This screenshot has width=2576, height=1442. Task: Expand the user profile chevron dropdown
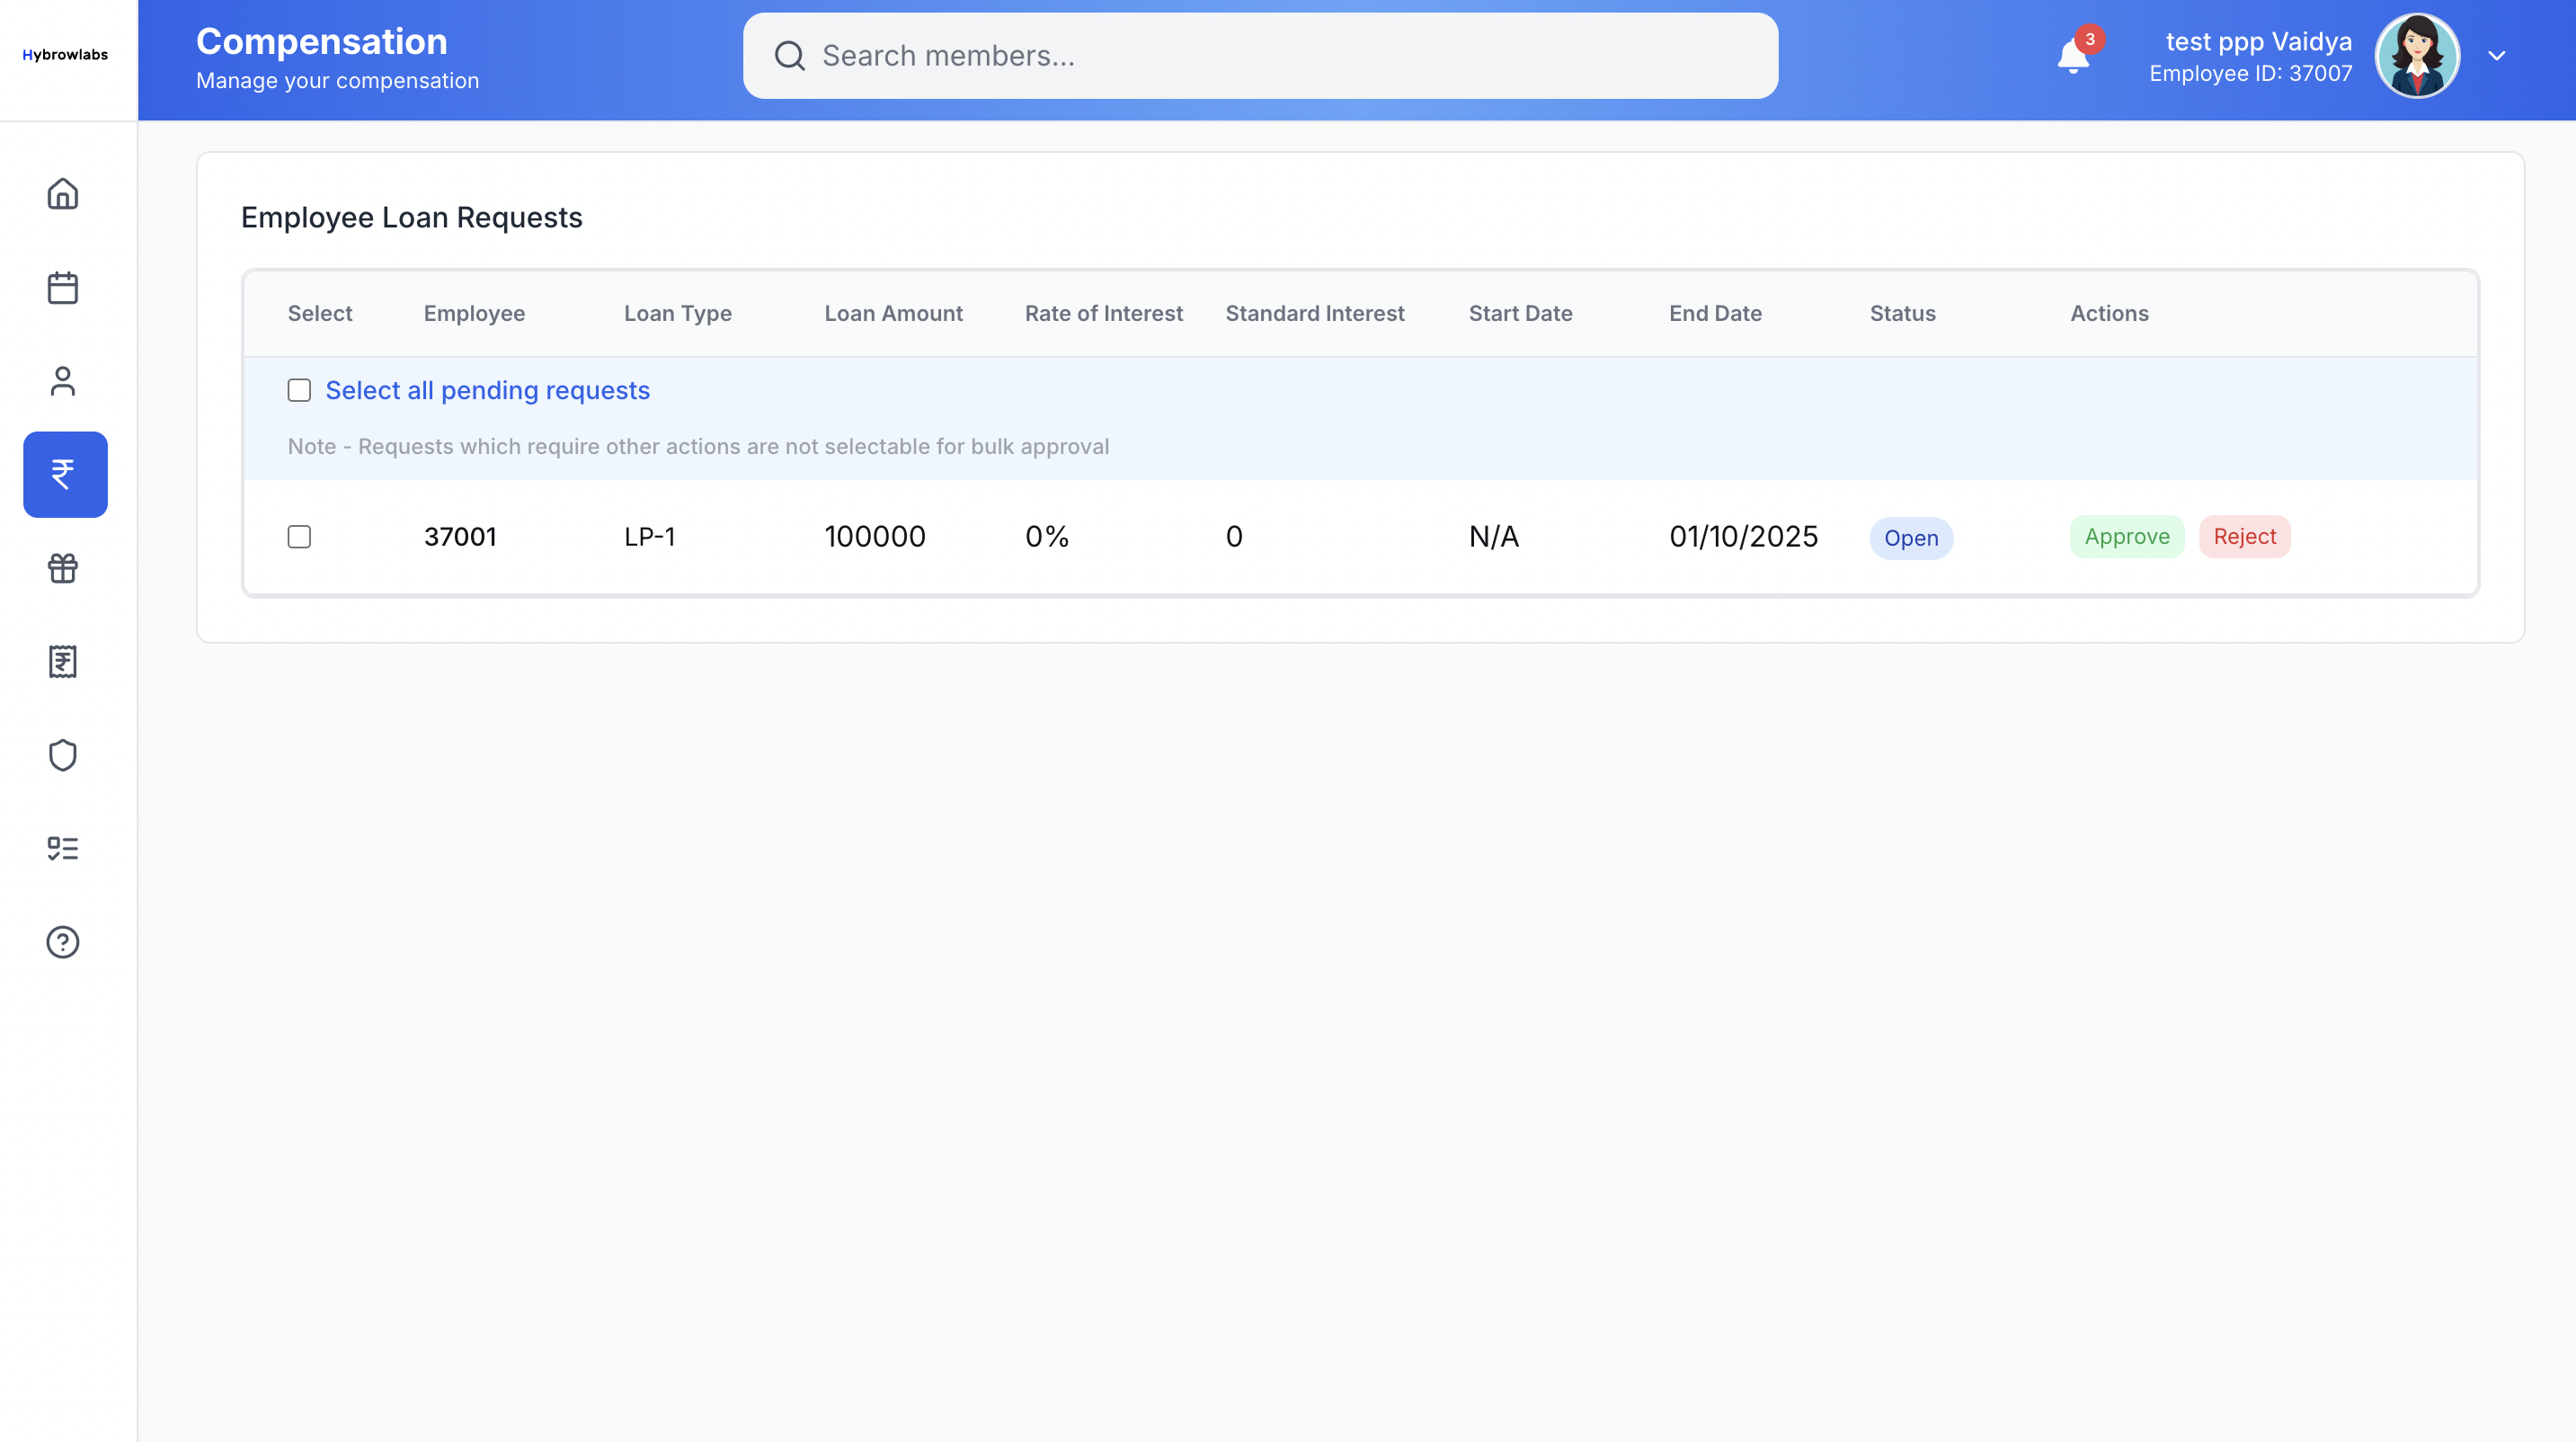tap(2497, 55)
